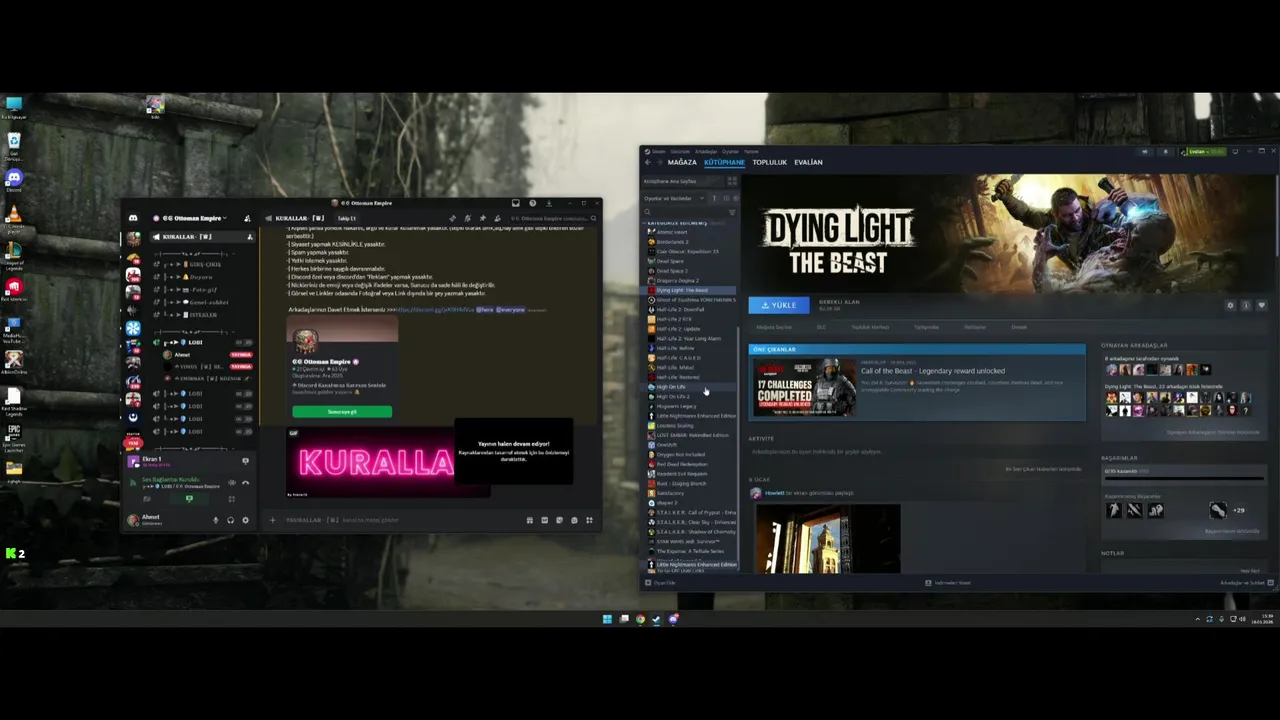1280x720 pixels.
Task: Open Chrome icon on taskbar
Action: coord(640,619)
